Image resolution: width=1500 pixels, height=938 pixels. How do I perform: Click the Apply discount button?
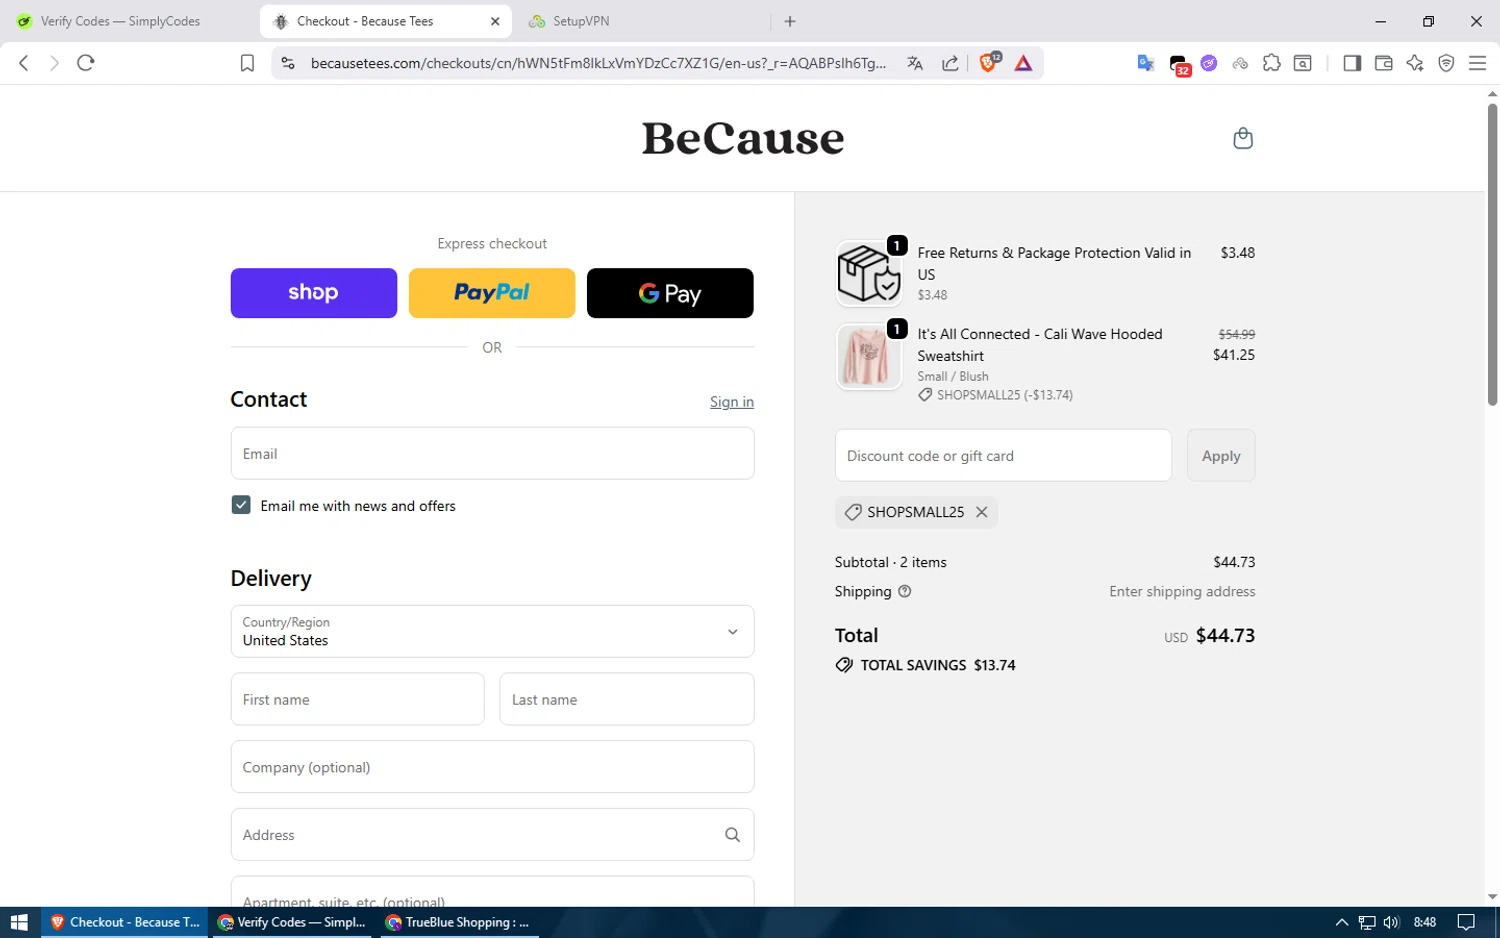(x=1221, y=456)
